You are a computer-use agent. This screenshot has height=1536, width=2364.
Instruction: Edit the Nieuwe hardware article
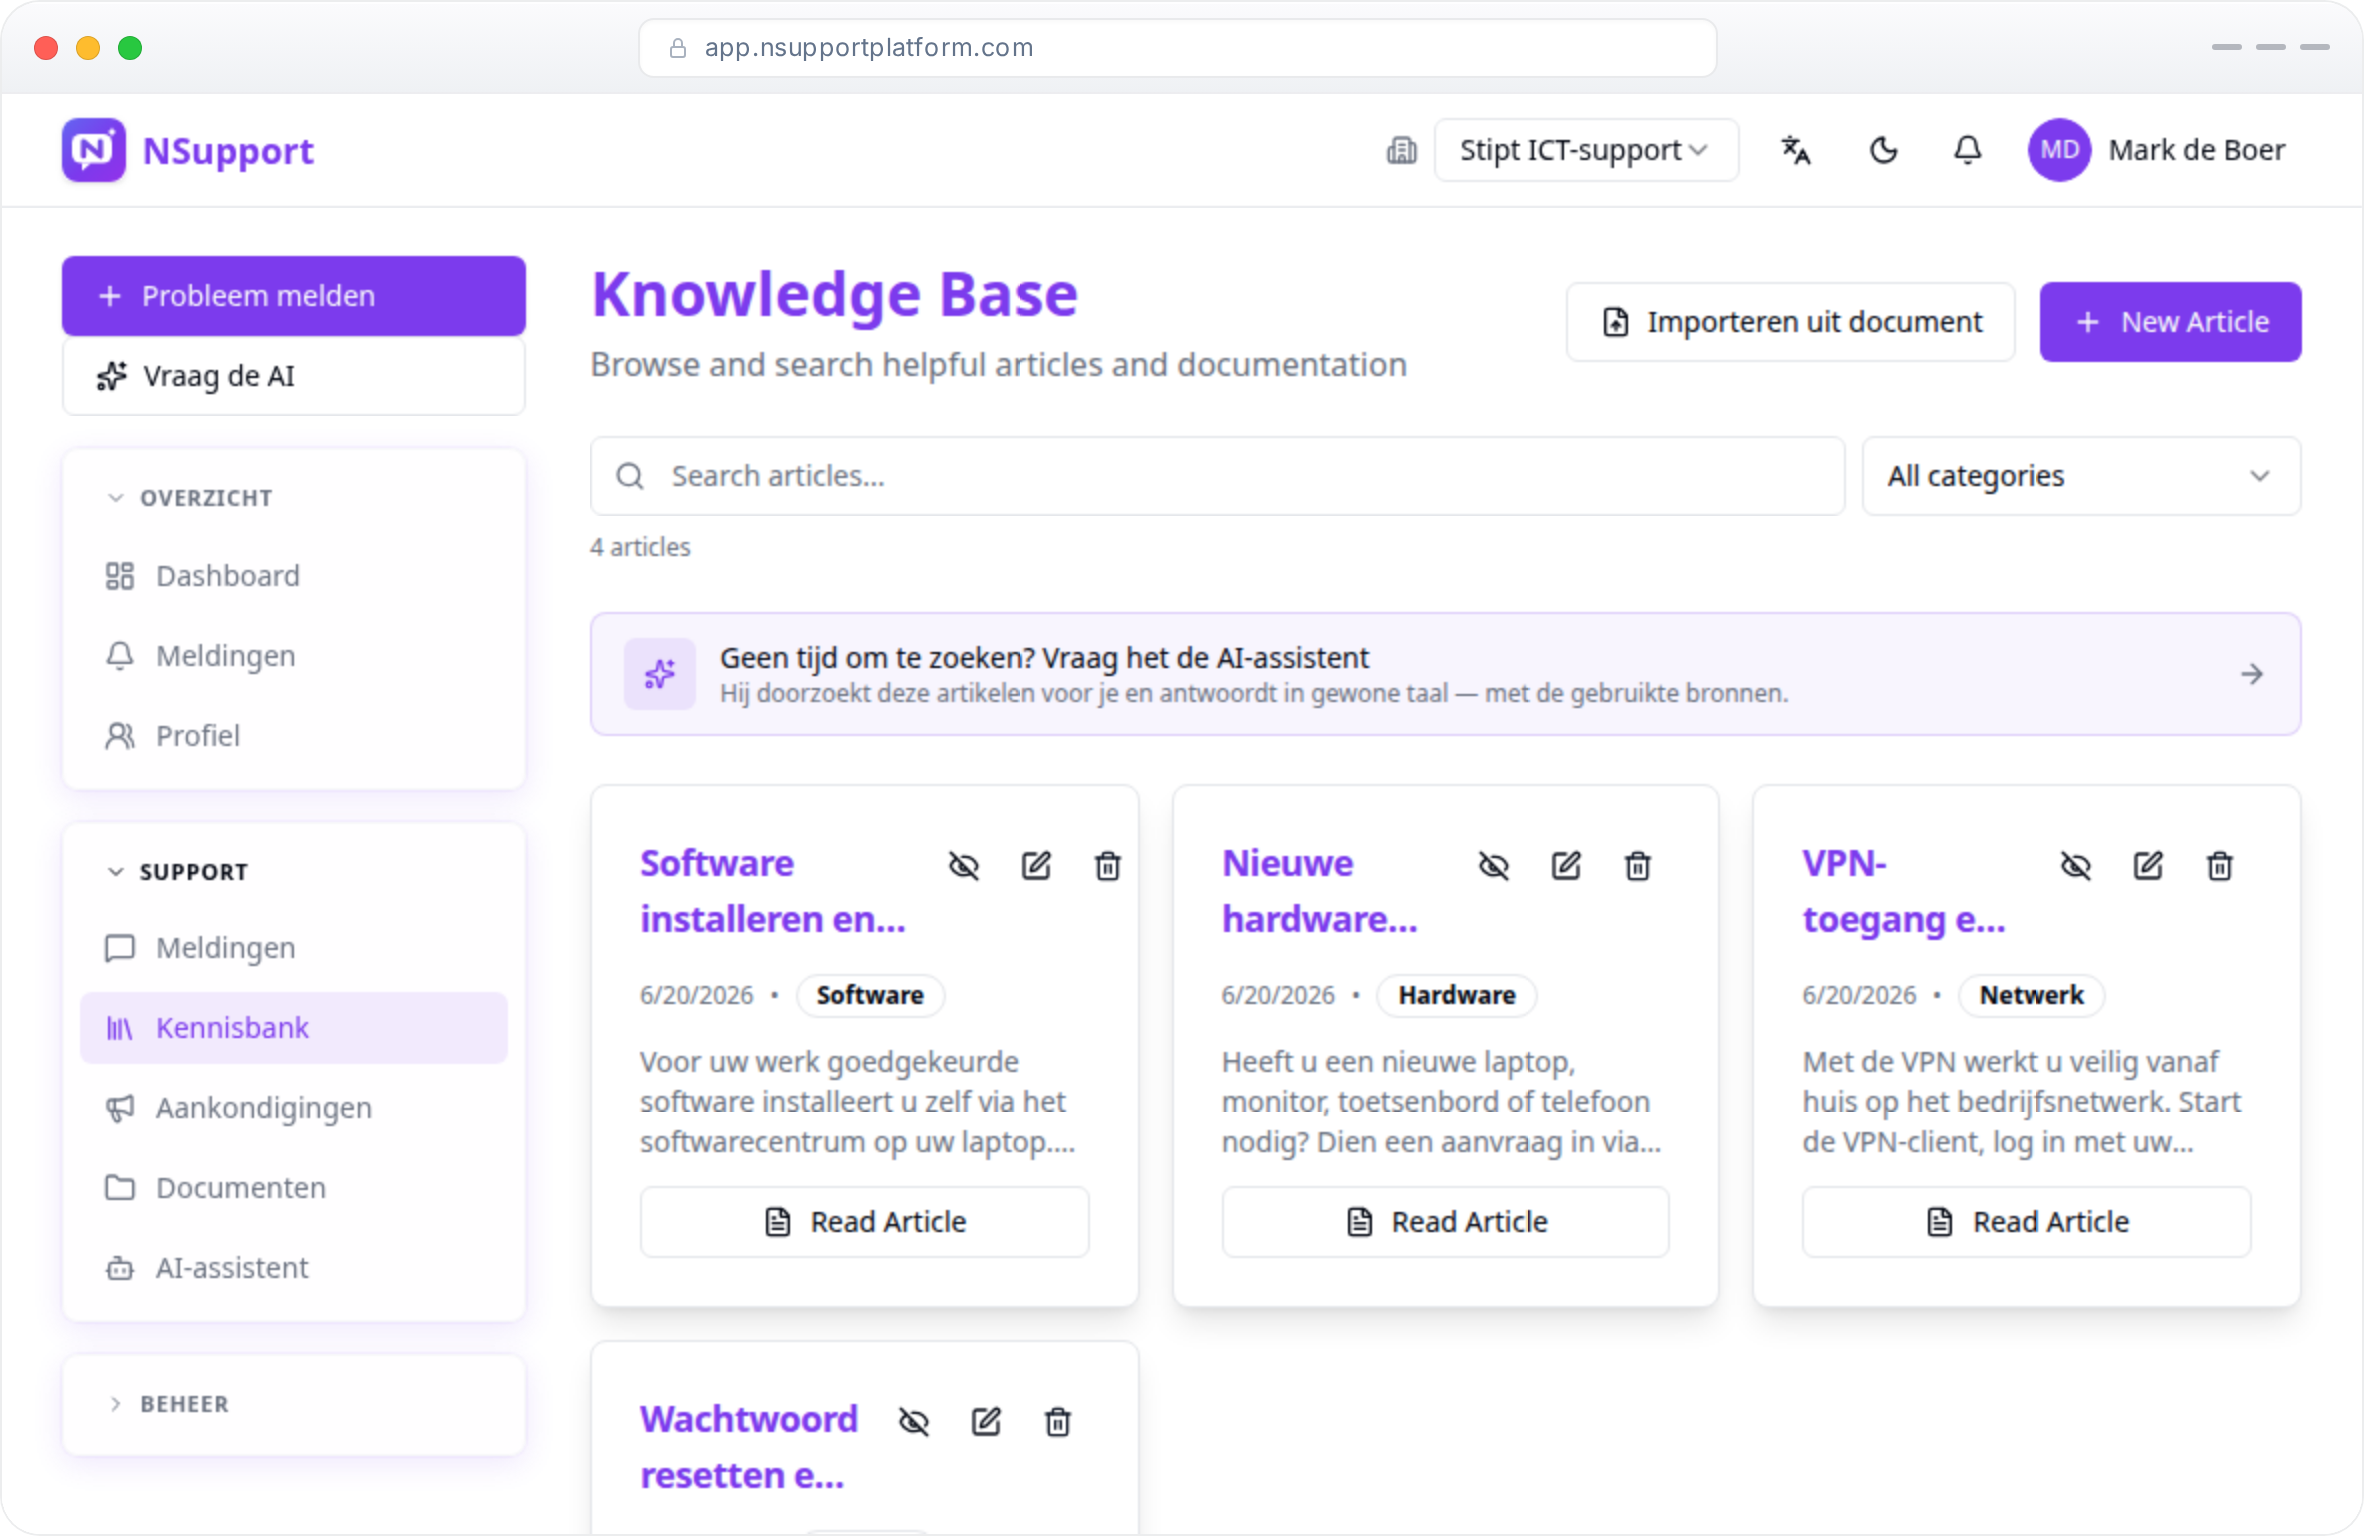point(1566,865)
